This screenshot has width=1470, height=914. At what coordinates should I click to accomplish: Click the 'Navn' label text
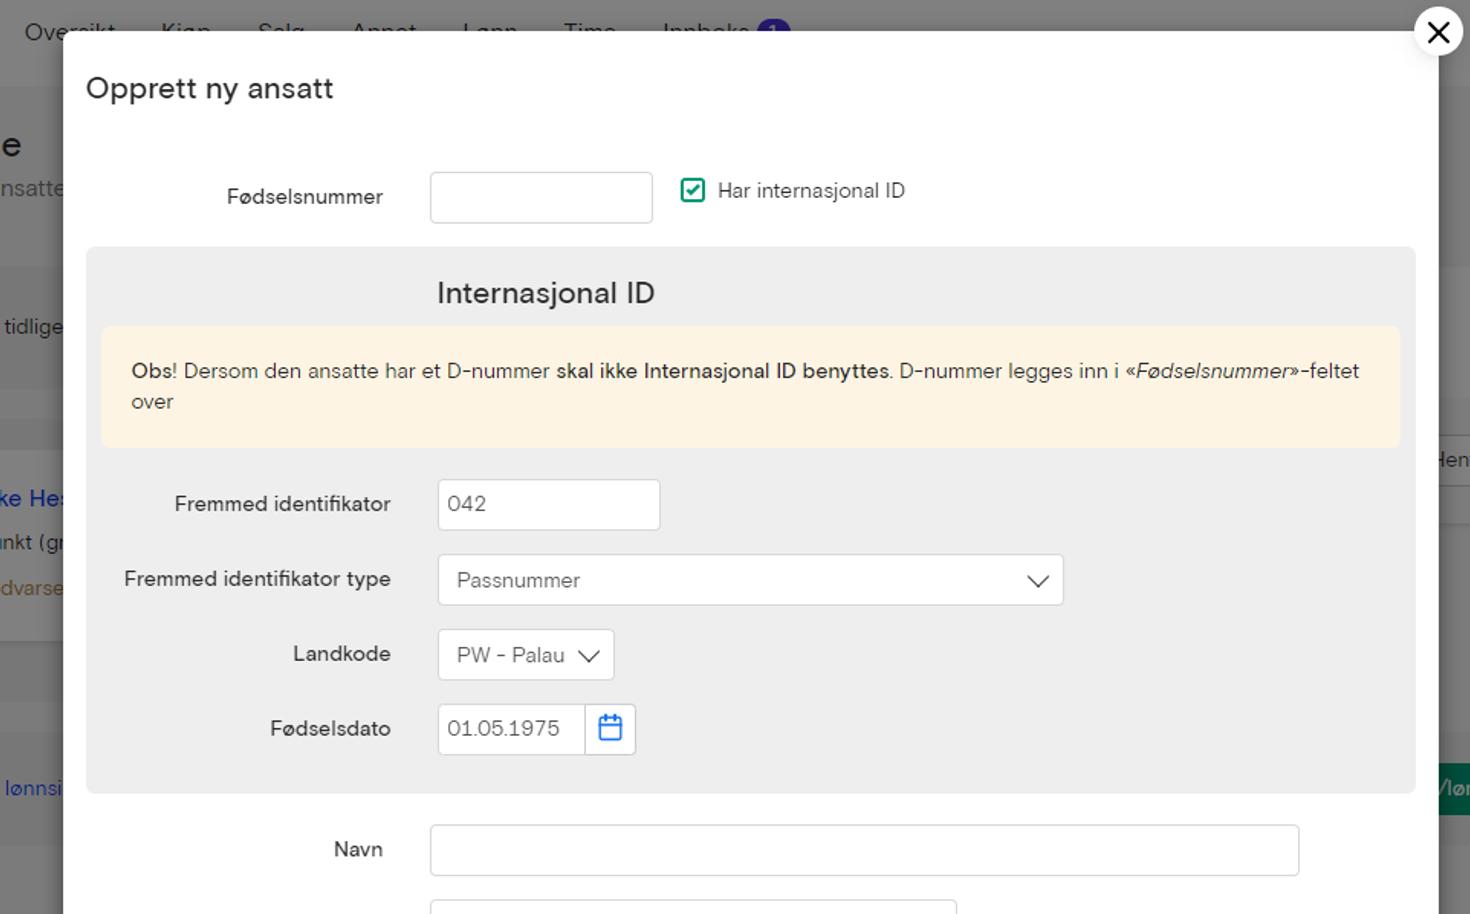pyautogui.click(x=358, y=849)
